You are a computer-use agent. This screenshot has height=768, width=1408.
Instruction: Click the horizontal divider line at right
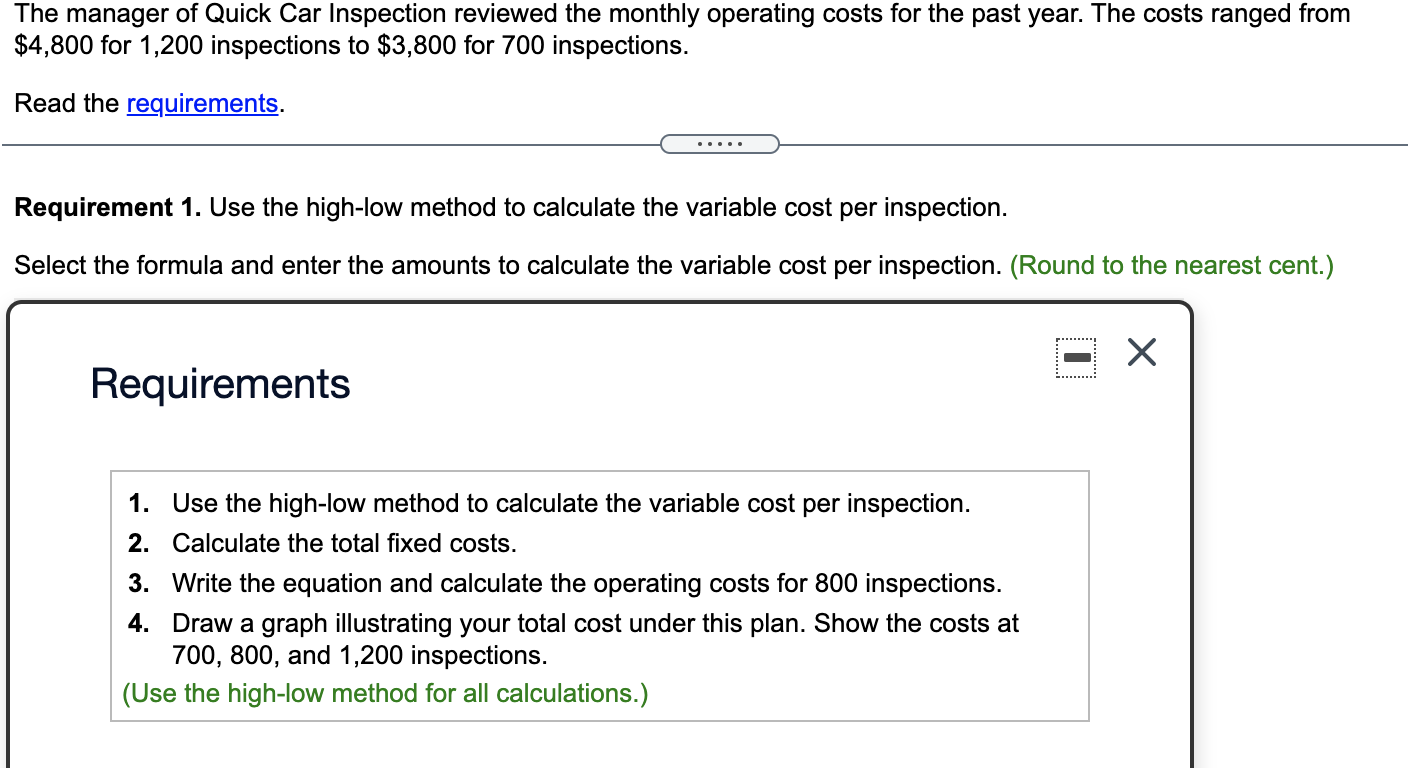1100,145
